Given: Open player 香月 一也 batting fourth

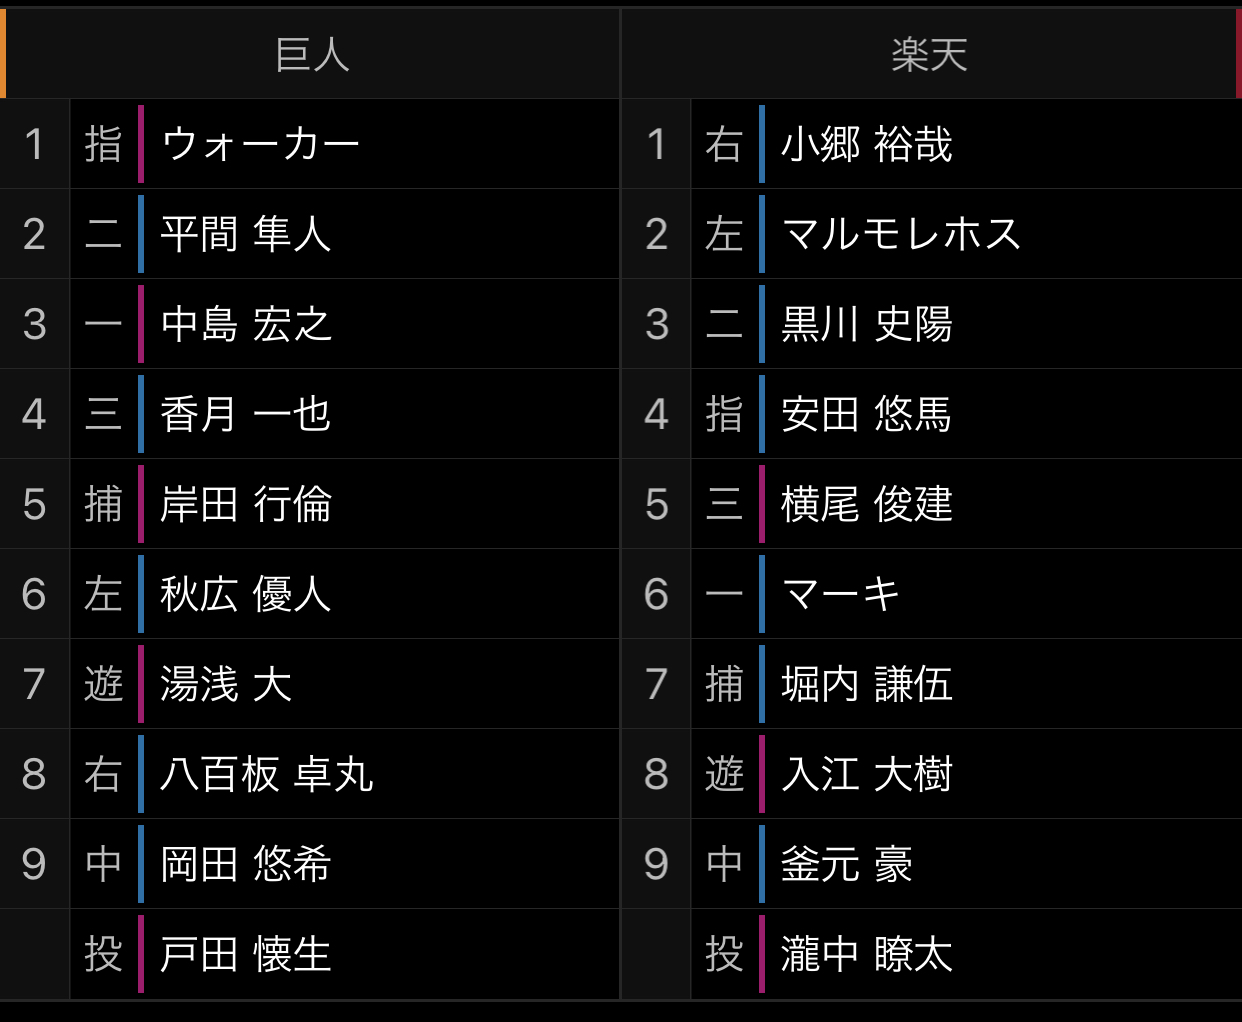Looking at the screenshot, I should point(246,414).
